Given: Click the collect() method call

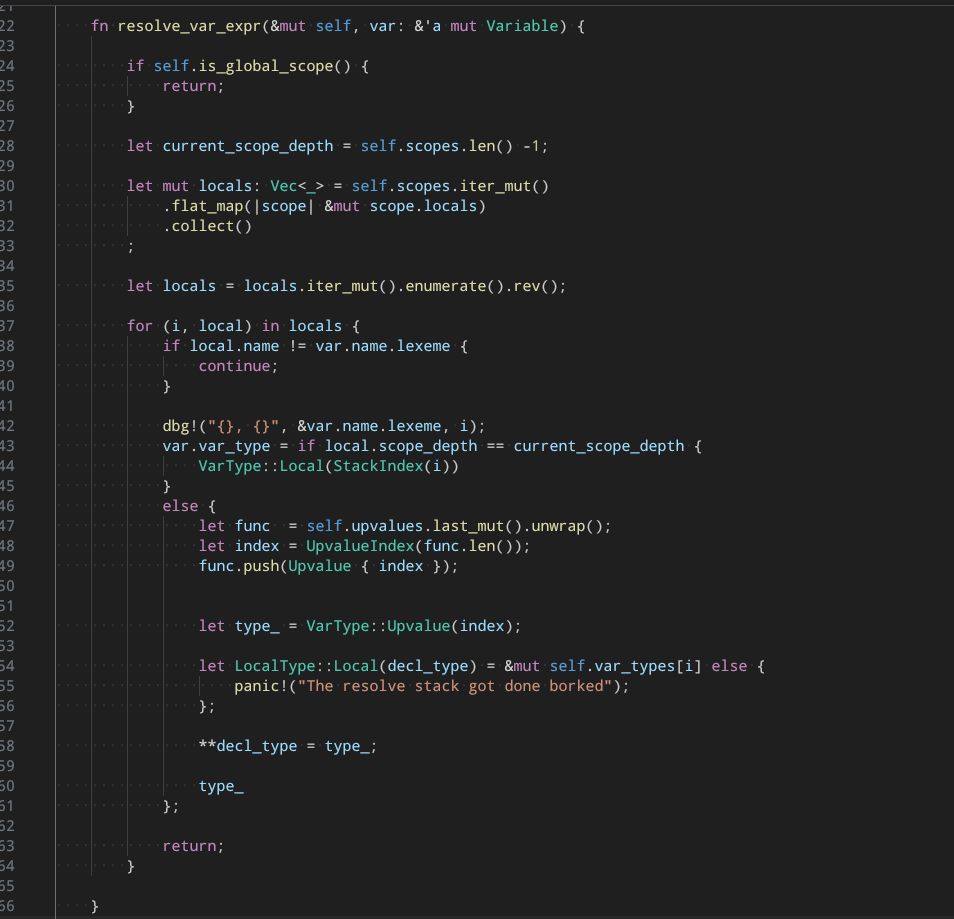Looking at the screenshot, I should point(211,226).
